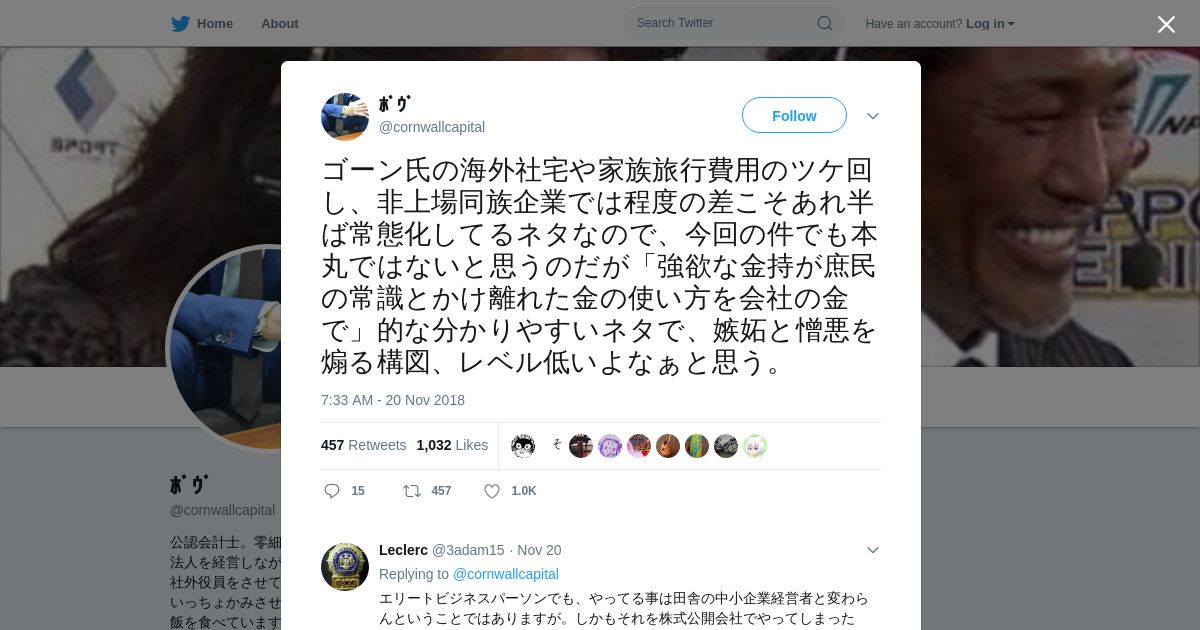This screenshot has height=630, width=1200.
Task: Click first liker avatar in the row
Action: point(523,446)
